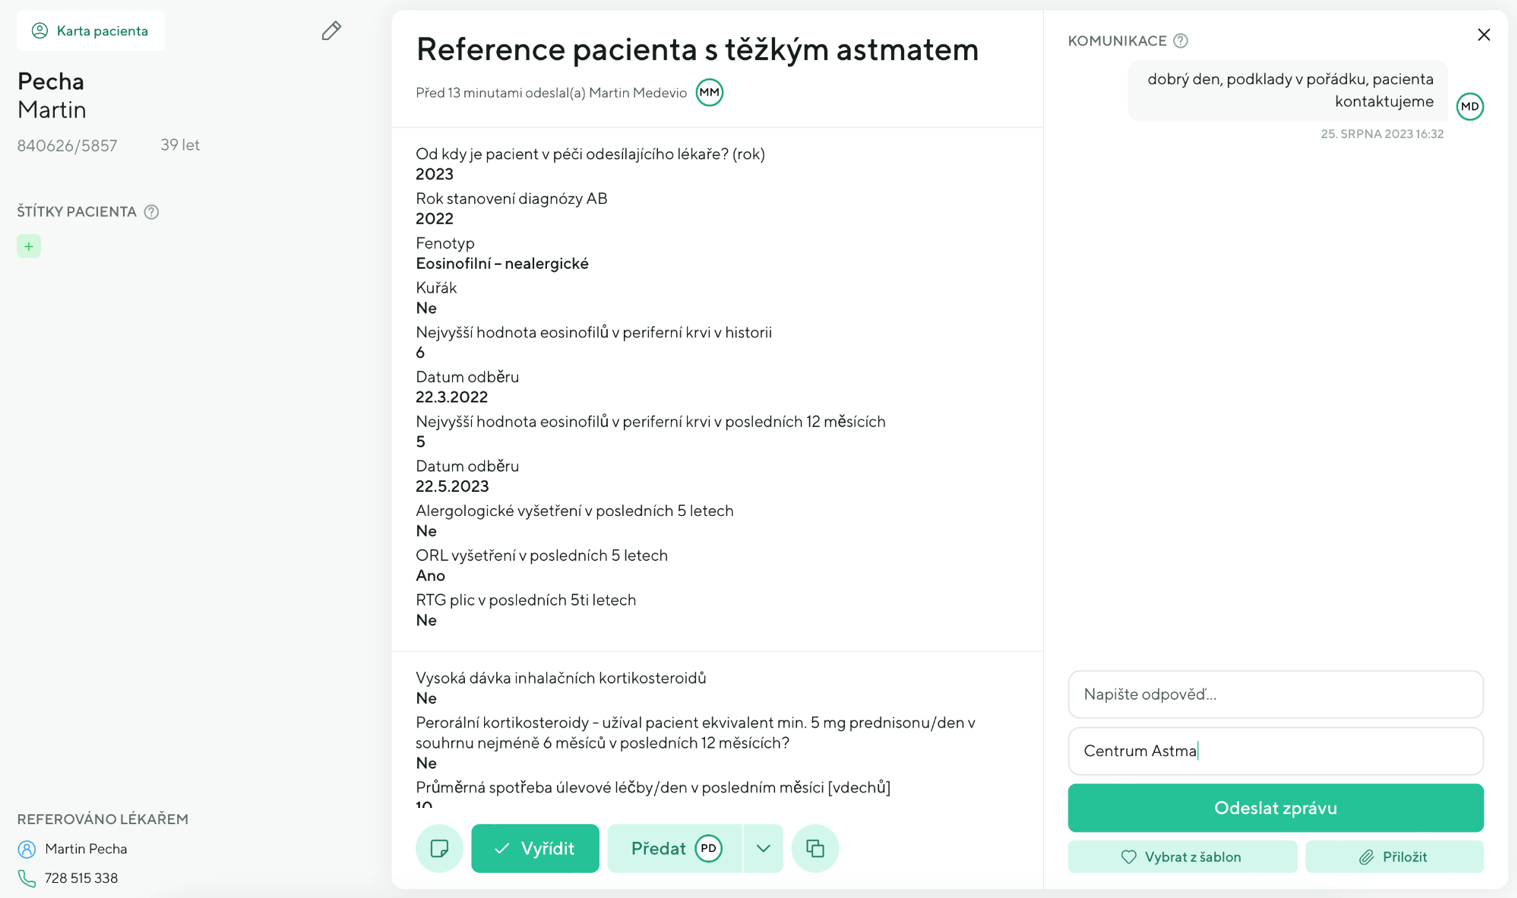Screen dimensions: 1517x898
Task: Open help tooltip for ŠTÍTKY PACIENTA
Action: point(152,211)
